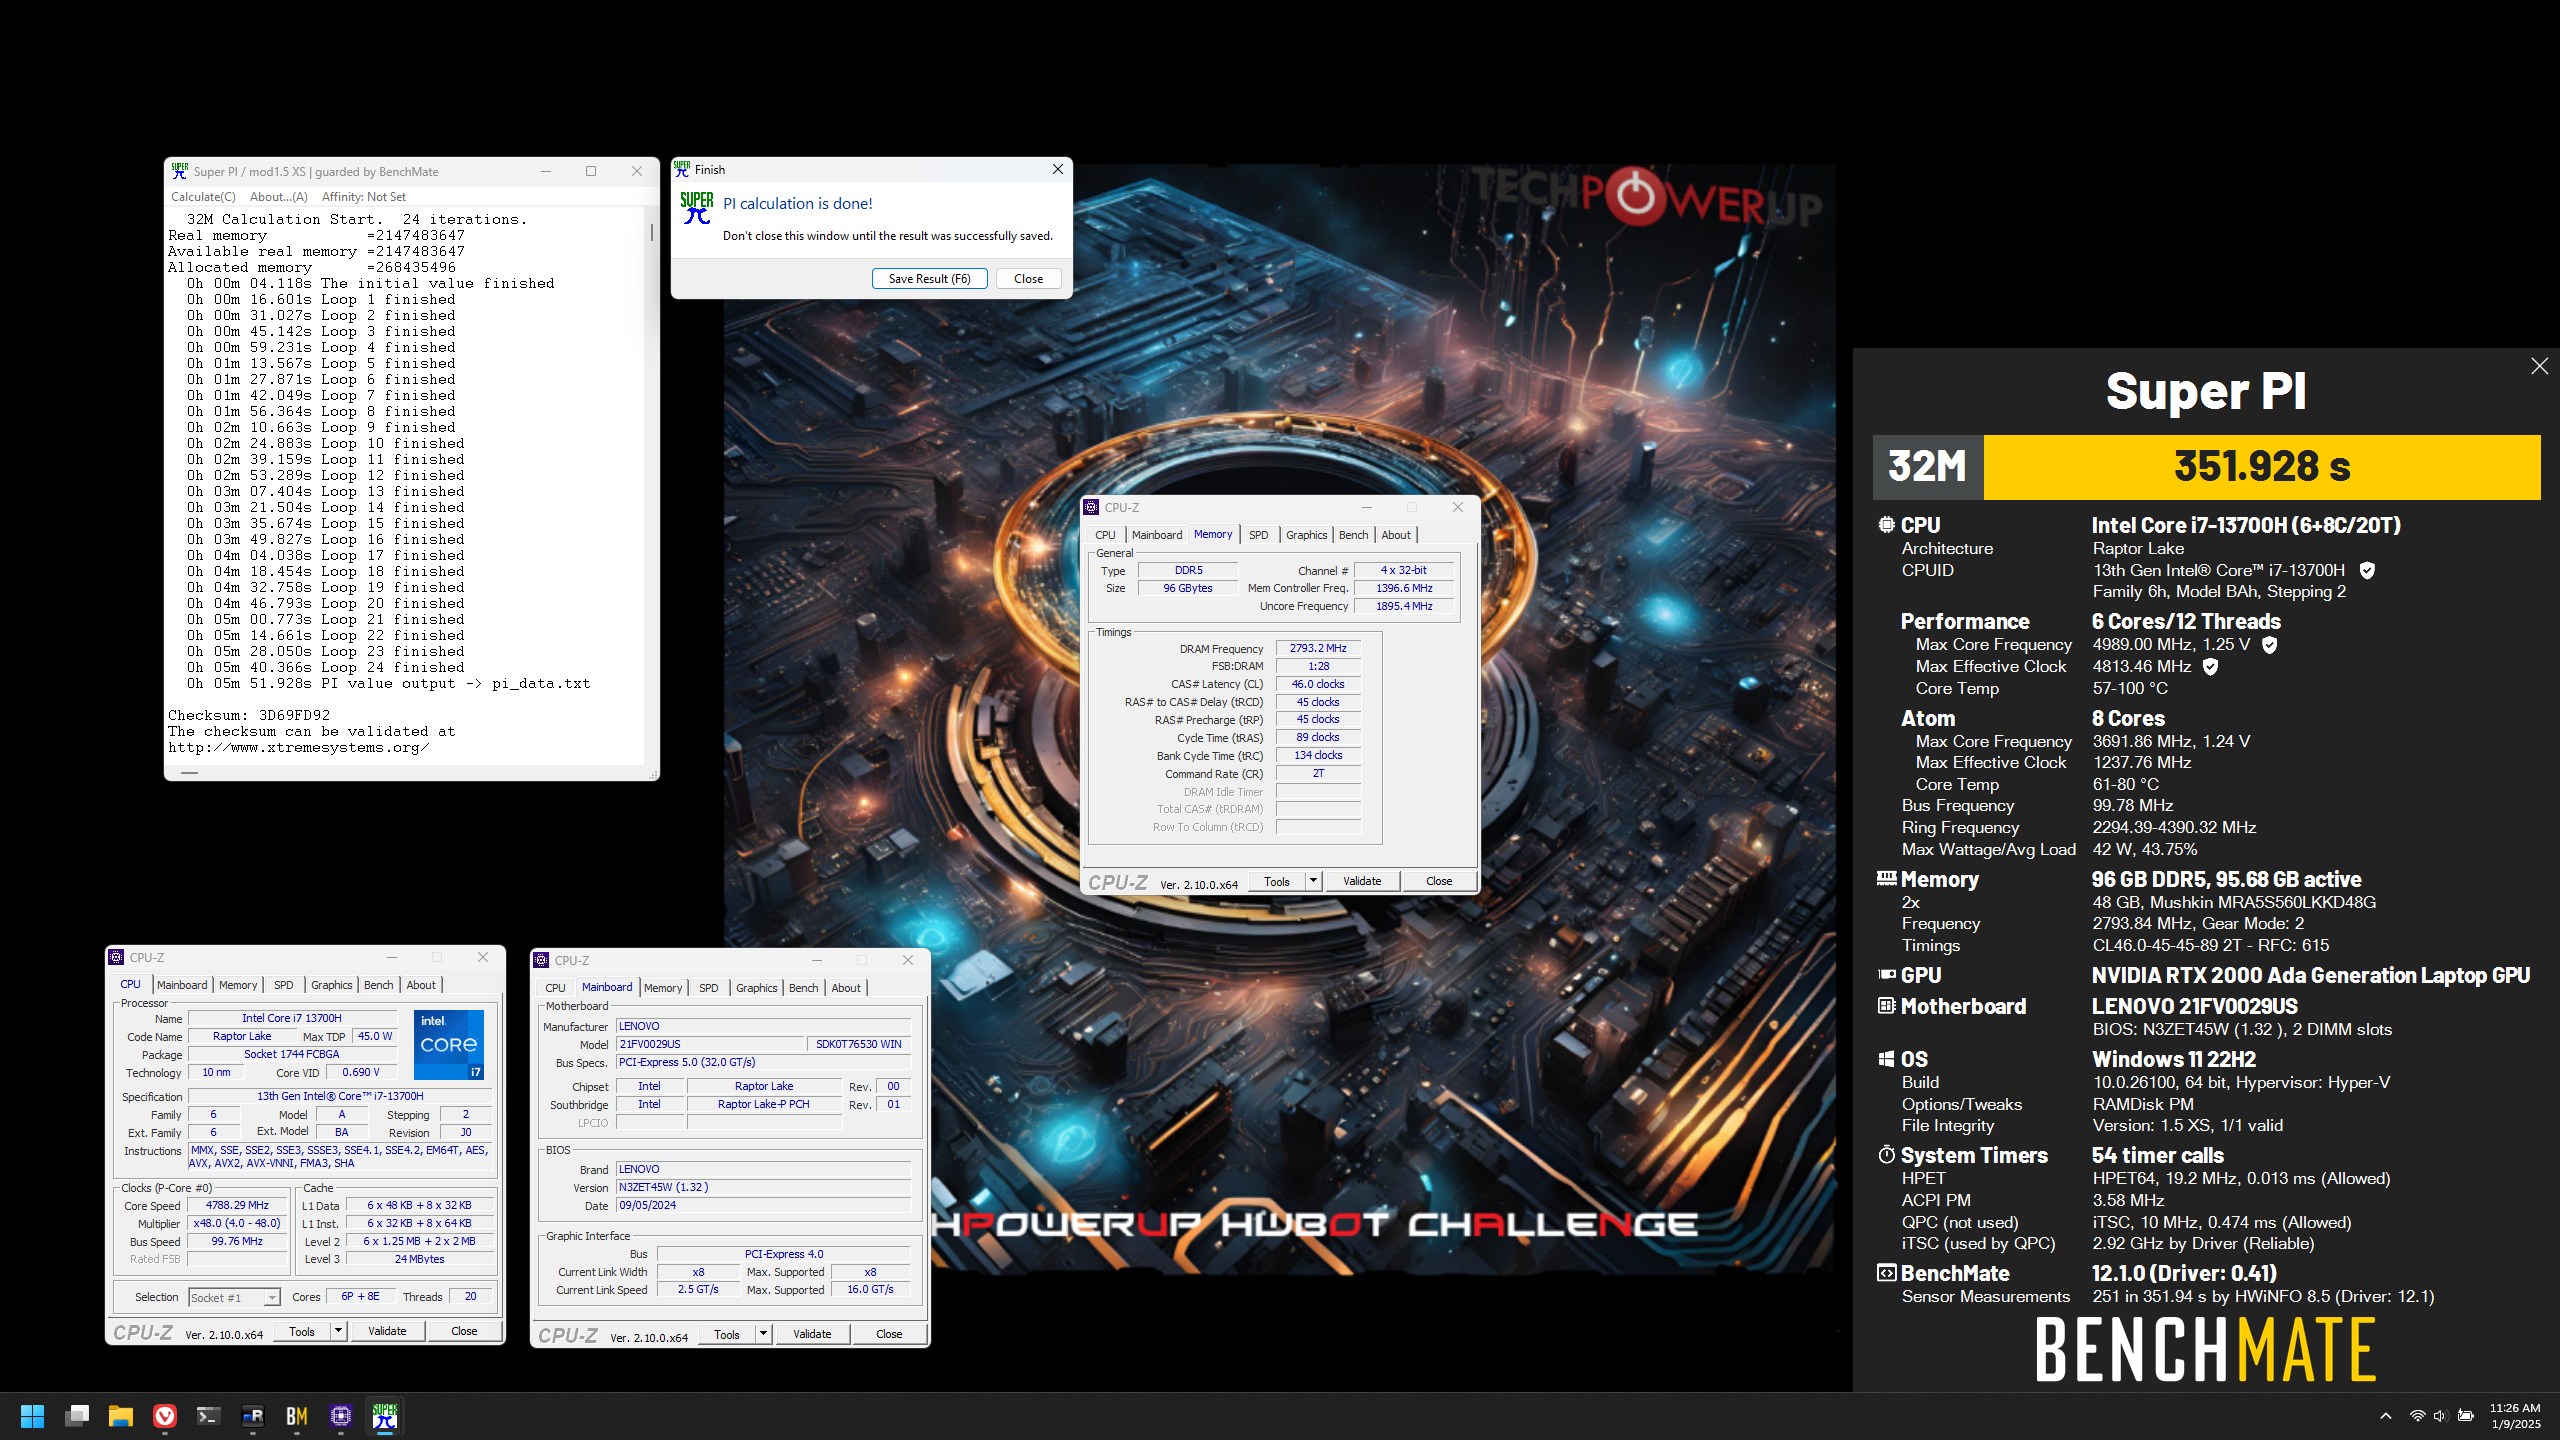Click the 'Affinity: Not Set' label
The width and height of the screenshot is (2560, 1440).
tap(364, 197)
